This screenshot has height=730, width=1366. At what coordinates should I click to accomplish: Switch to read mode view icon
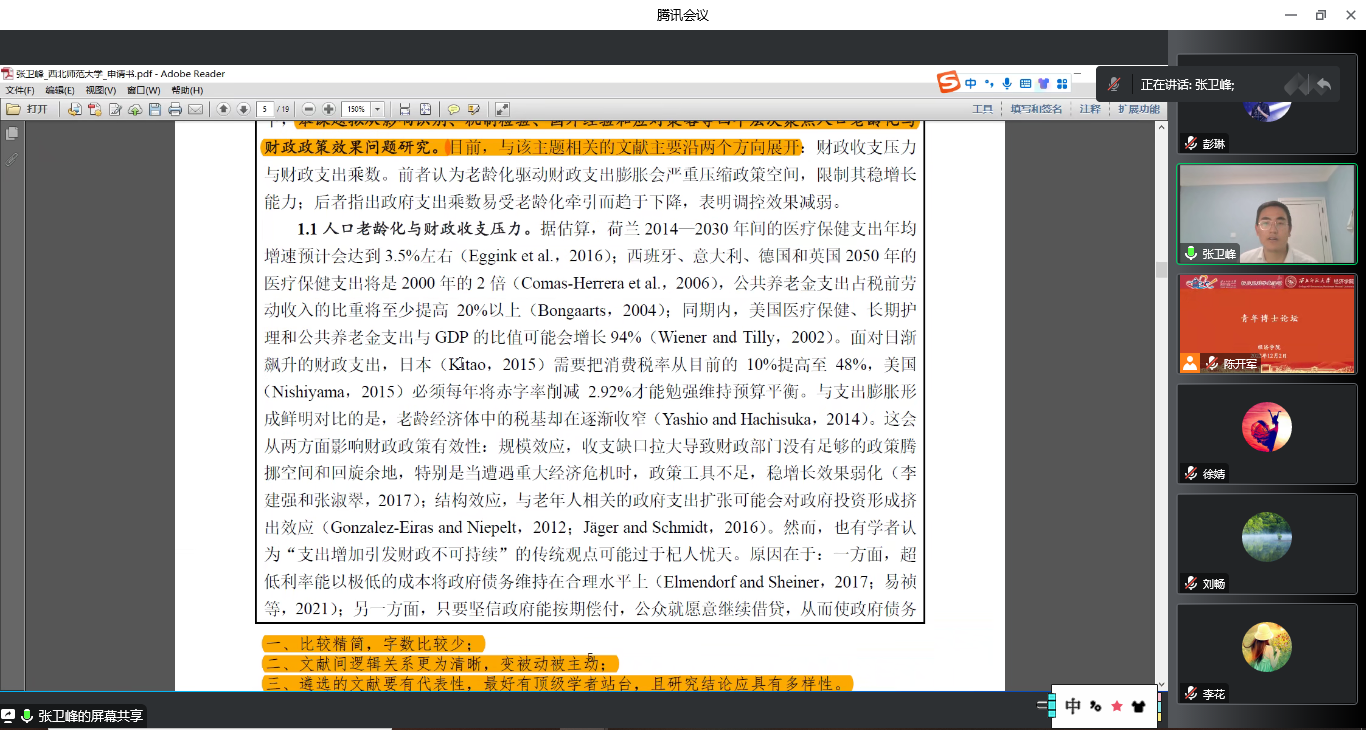[x=502, y=109]
